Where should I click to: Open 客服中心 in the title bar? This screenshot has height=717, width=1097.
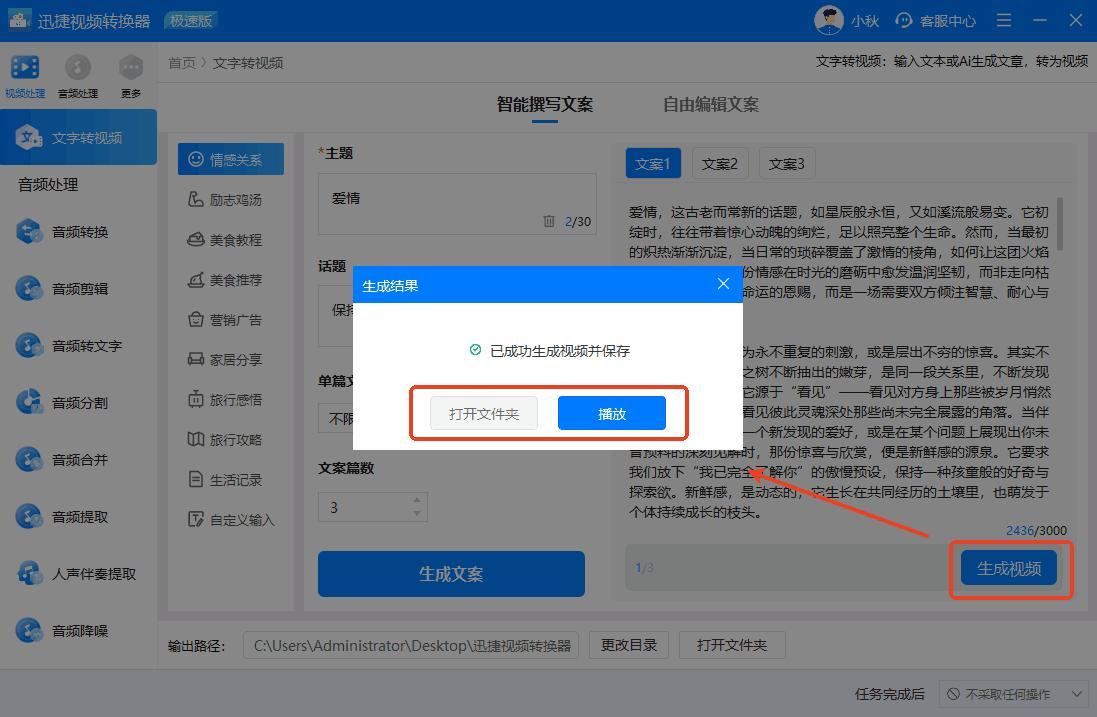tap(936, 20)
